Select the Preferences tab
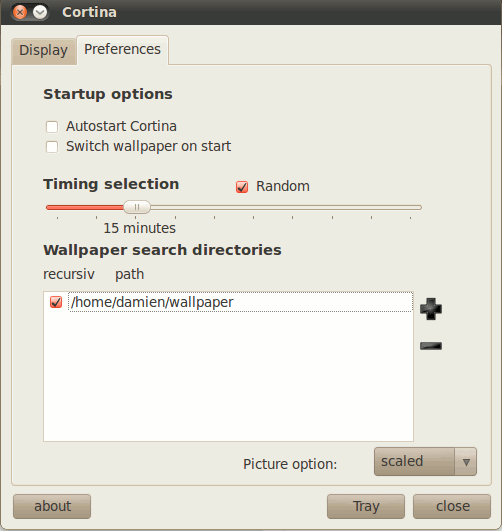 coord(122,50)
